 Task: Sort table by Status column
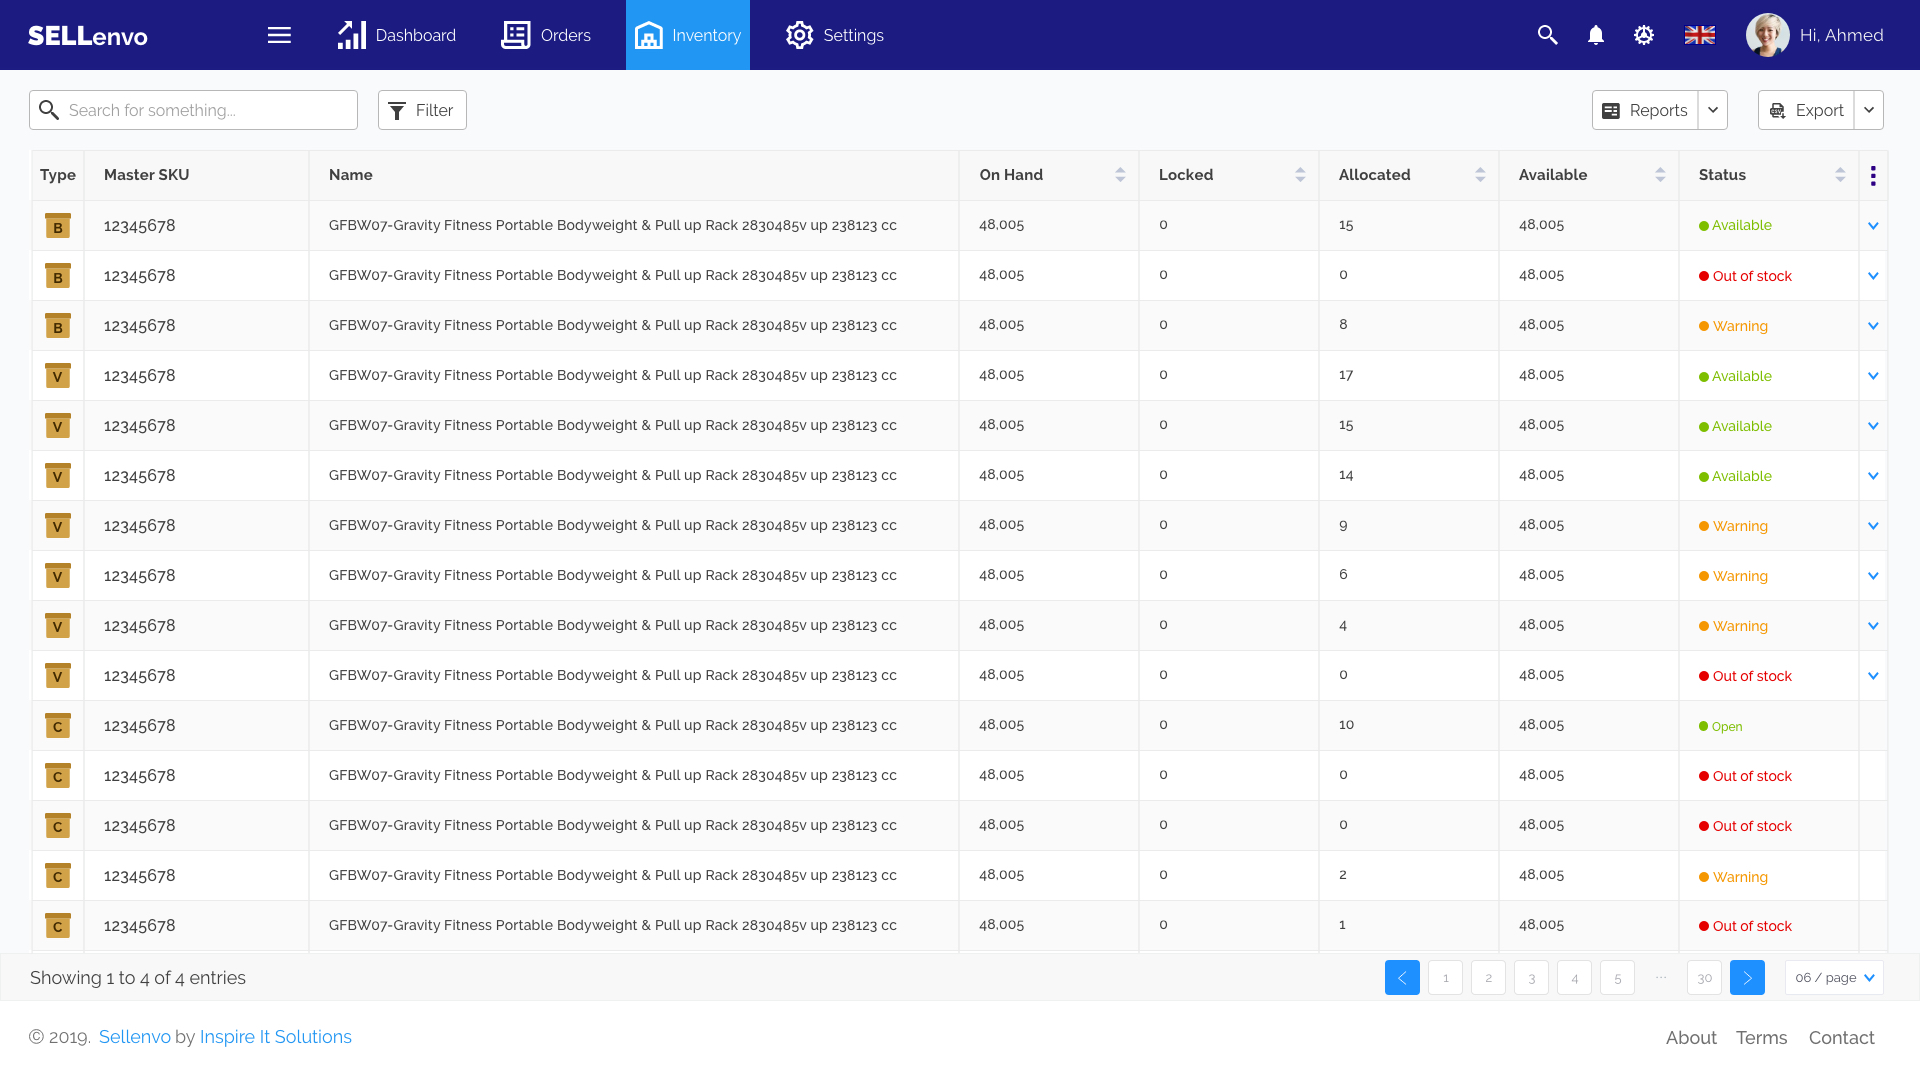1840,175
